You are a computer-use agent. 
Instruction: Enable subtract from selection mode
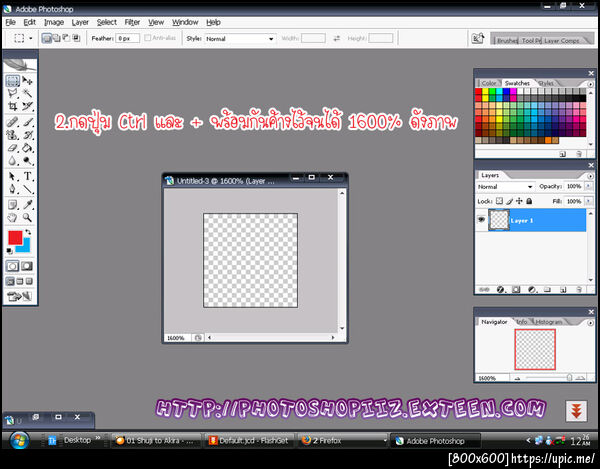[66, 38]
